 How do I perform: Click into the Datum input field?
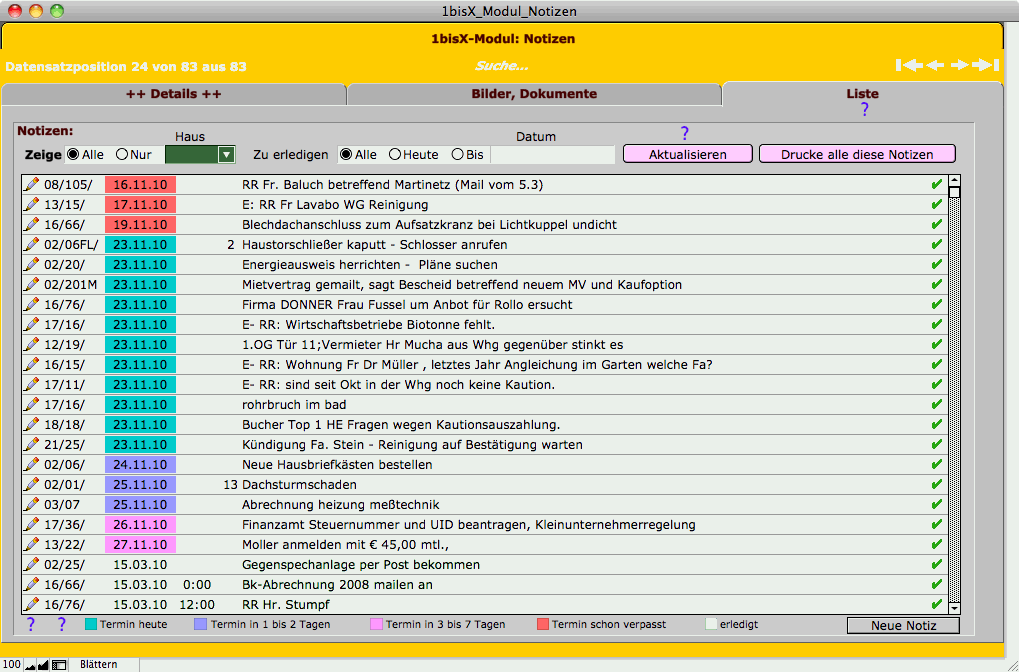point(552,155)
